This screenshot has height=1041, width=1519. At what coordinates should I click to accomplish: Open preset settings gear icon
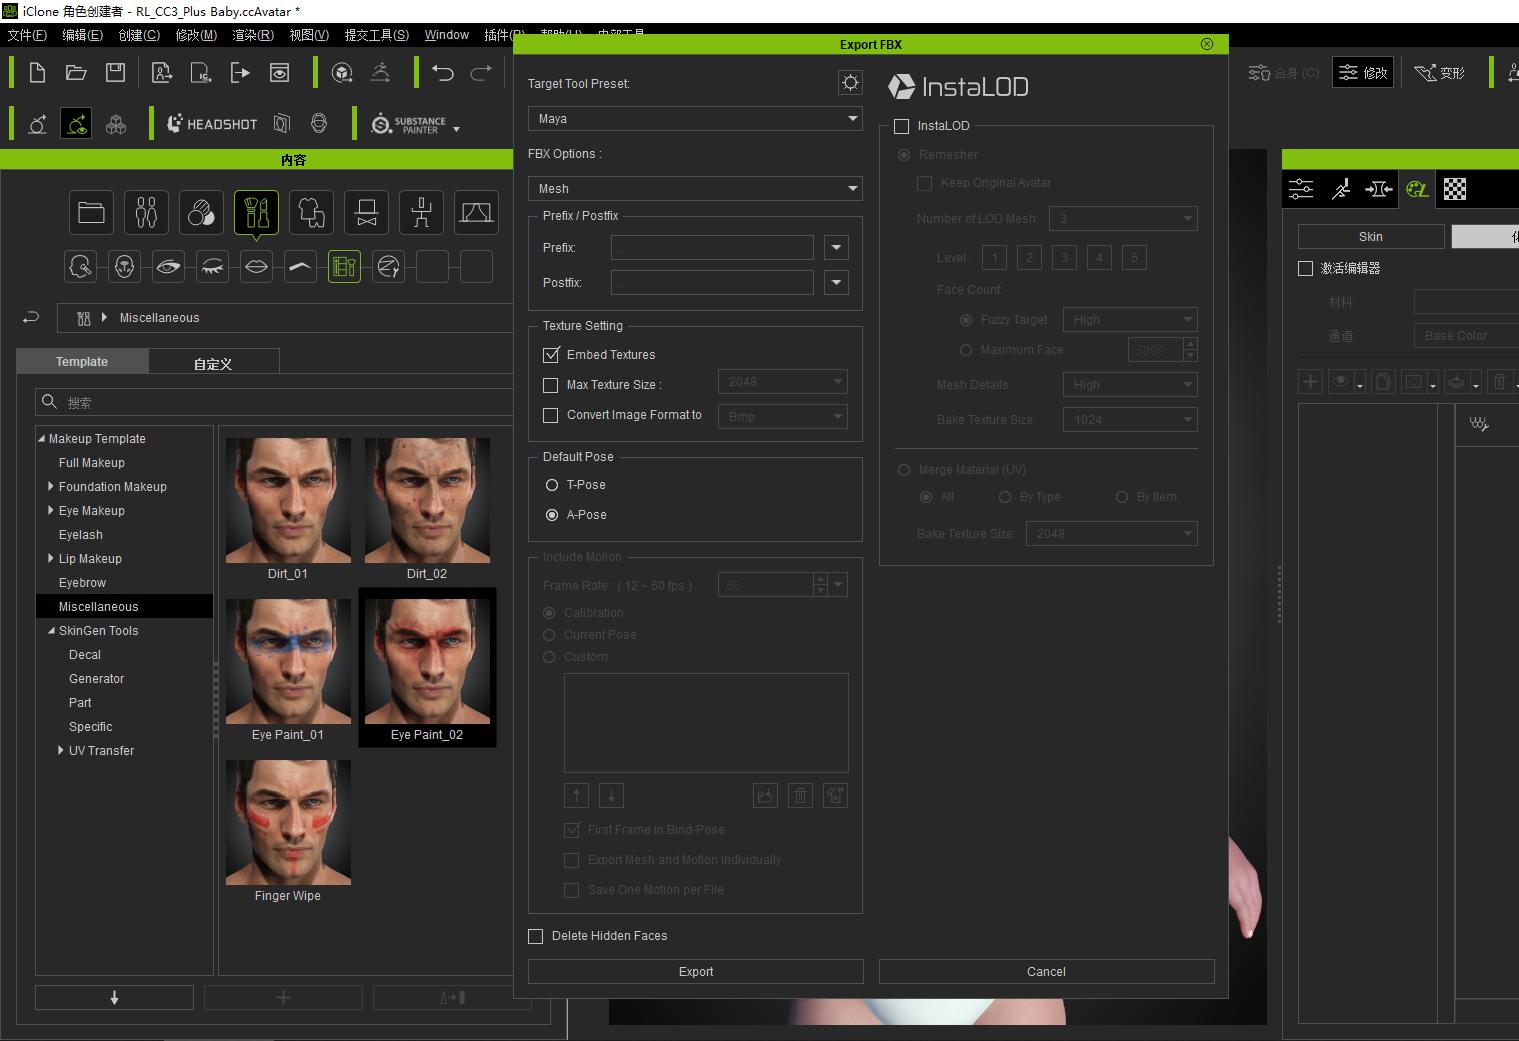point(850,83)
